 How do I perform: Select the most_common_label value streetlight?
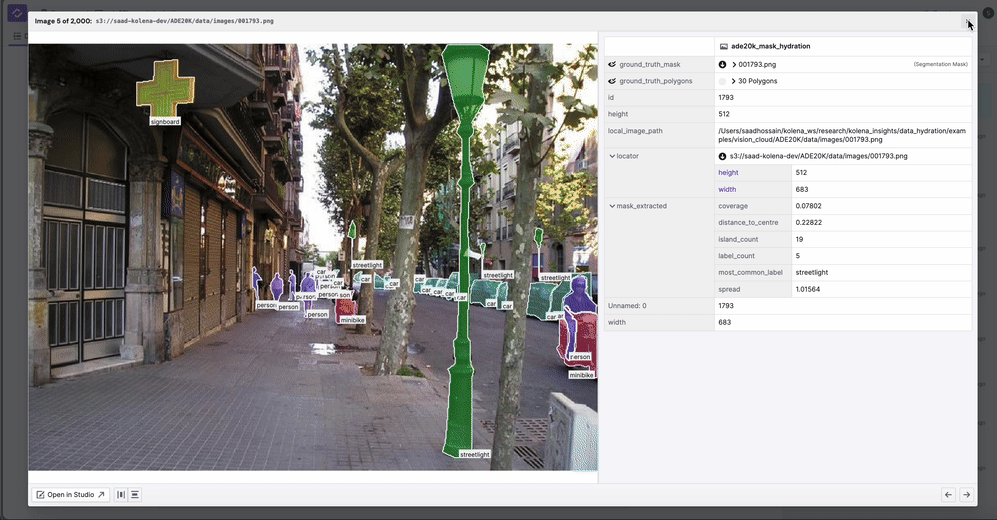[x=811, y=272]
